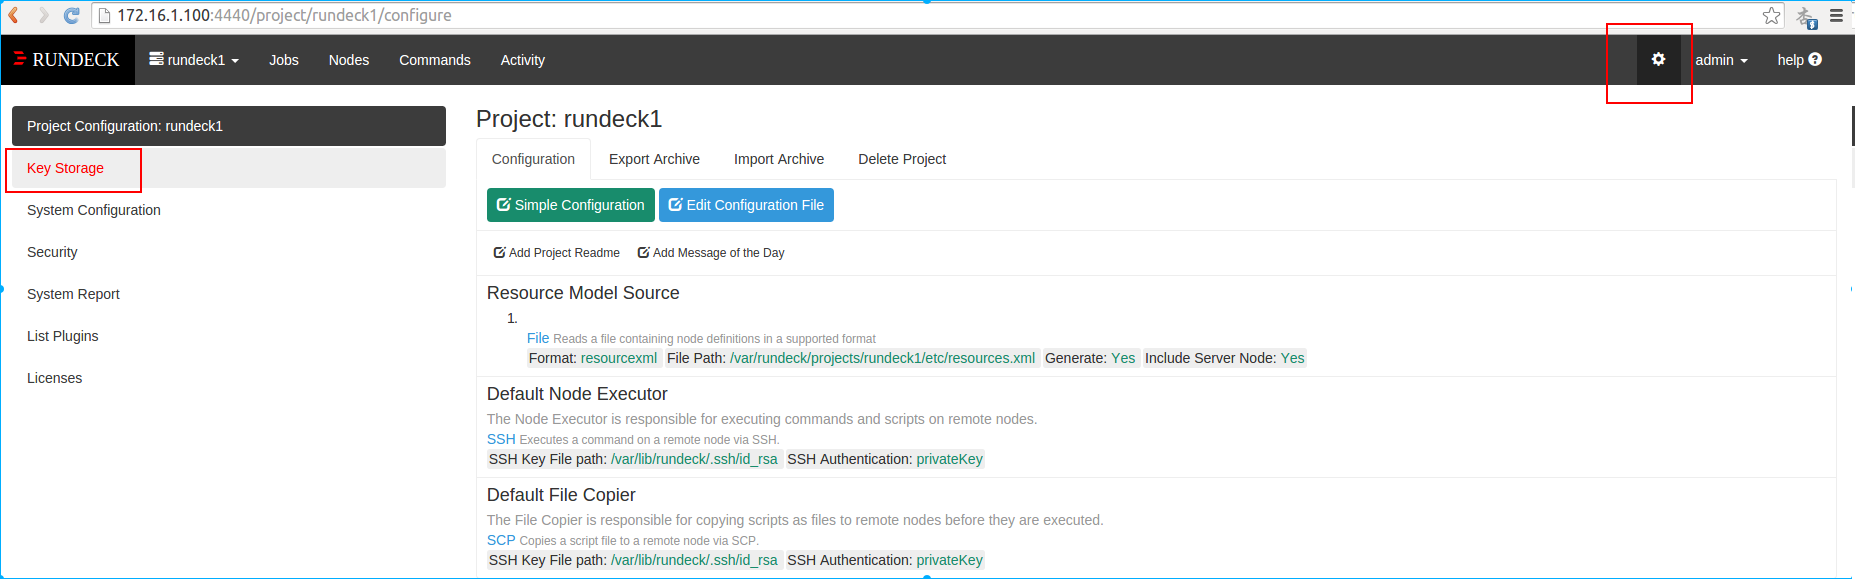The width and height of the screenshot is (1855, 579).
Task: Open the admin user dropdown
Action: 1721,60
